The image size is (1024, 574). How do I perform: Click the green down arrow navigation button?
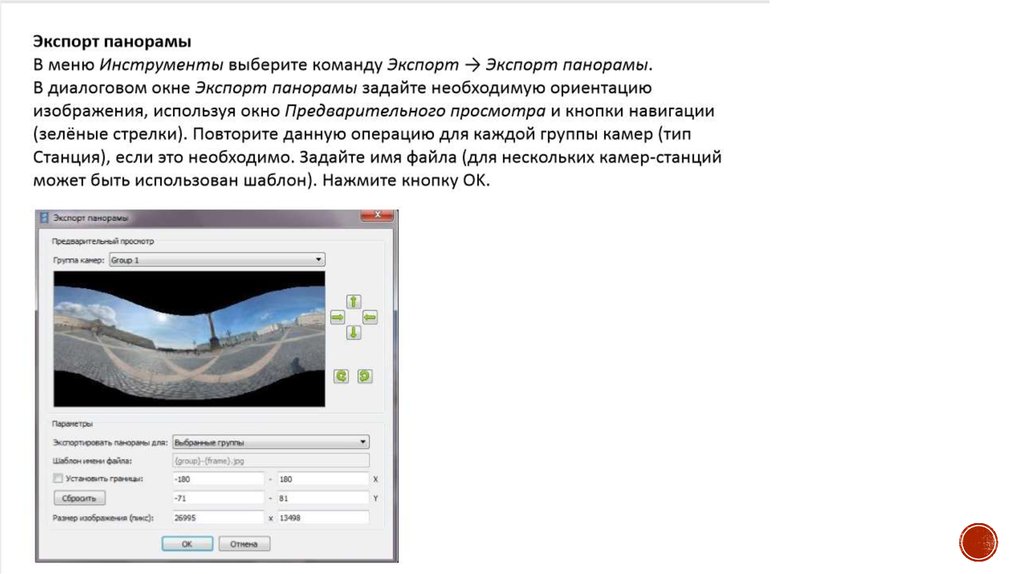352,333
